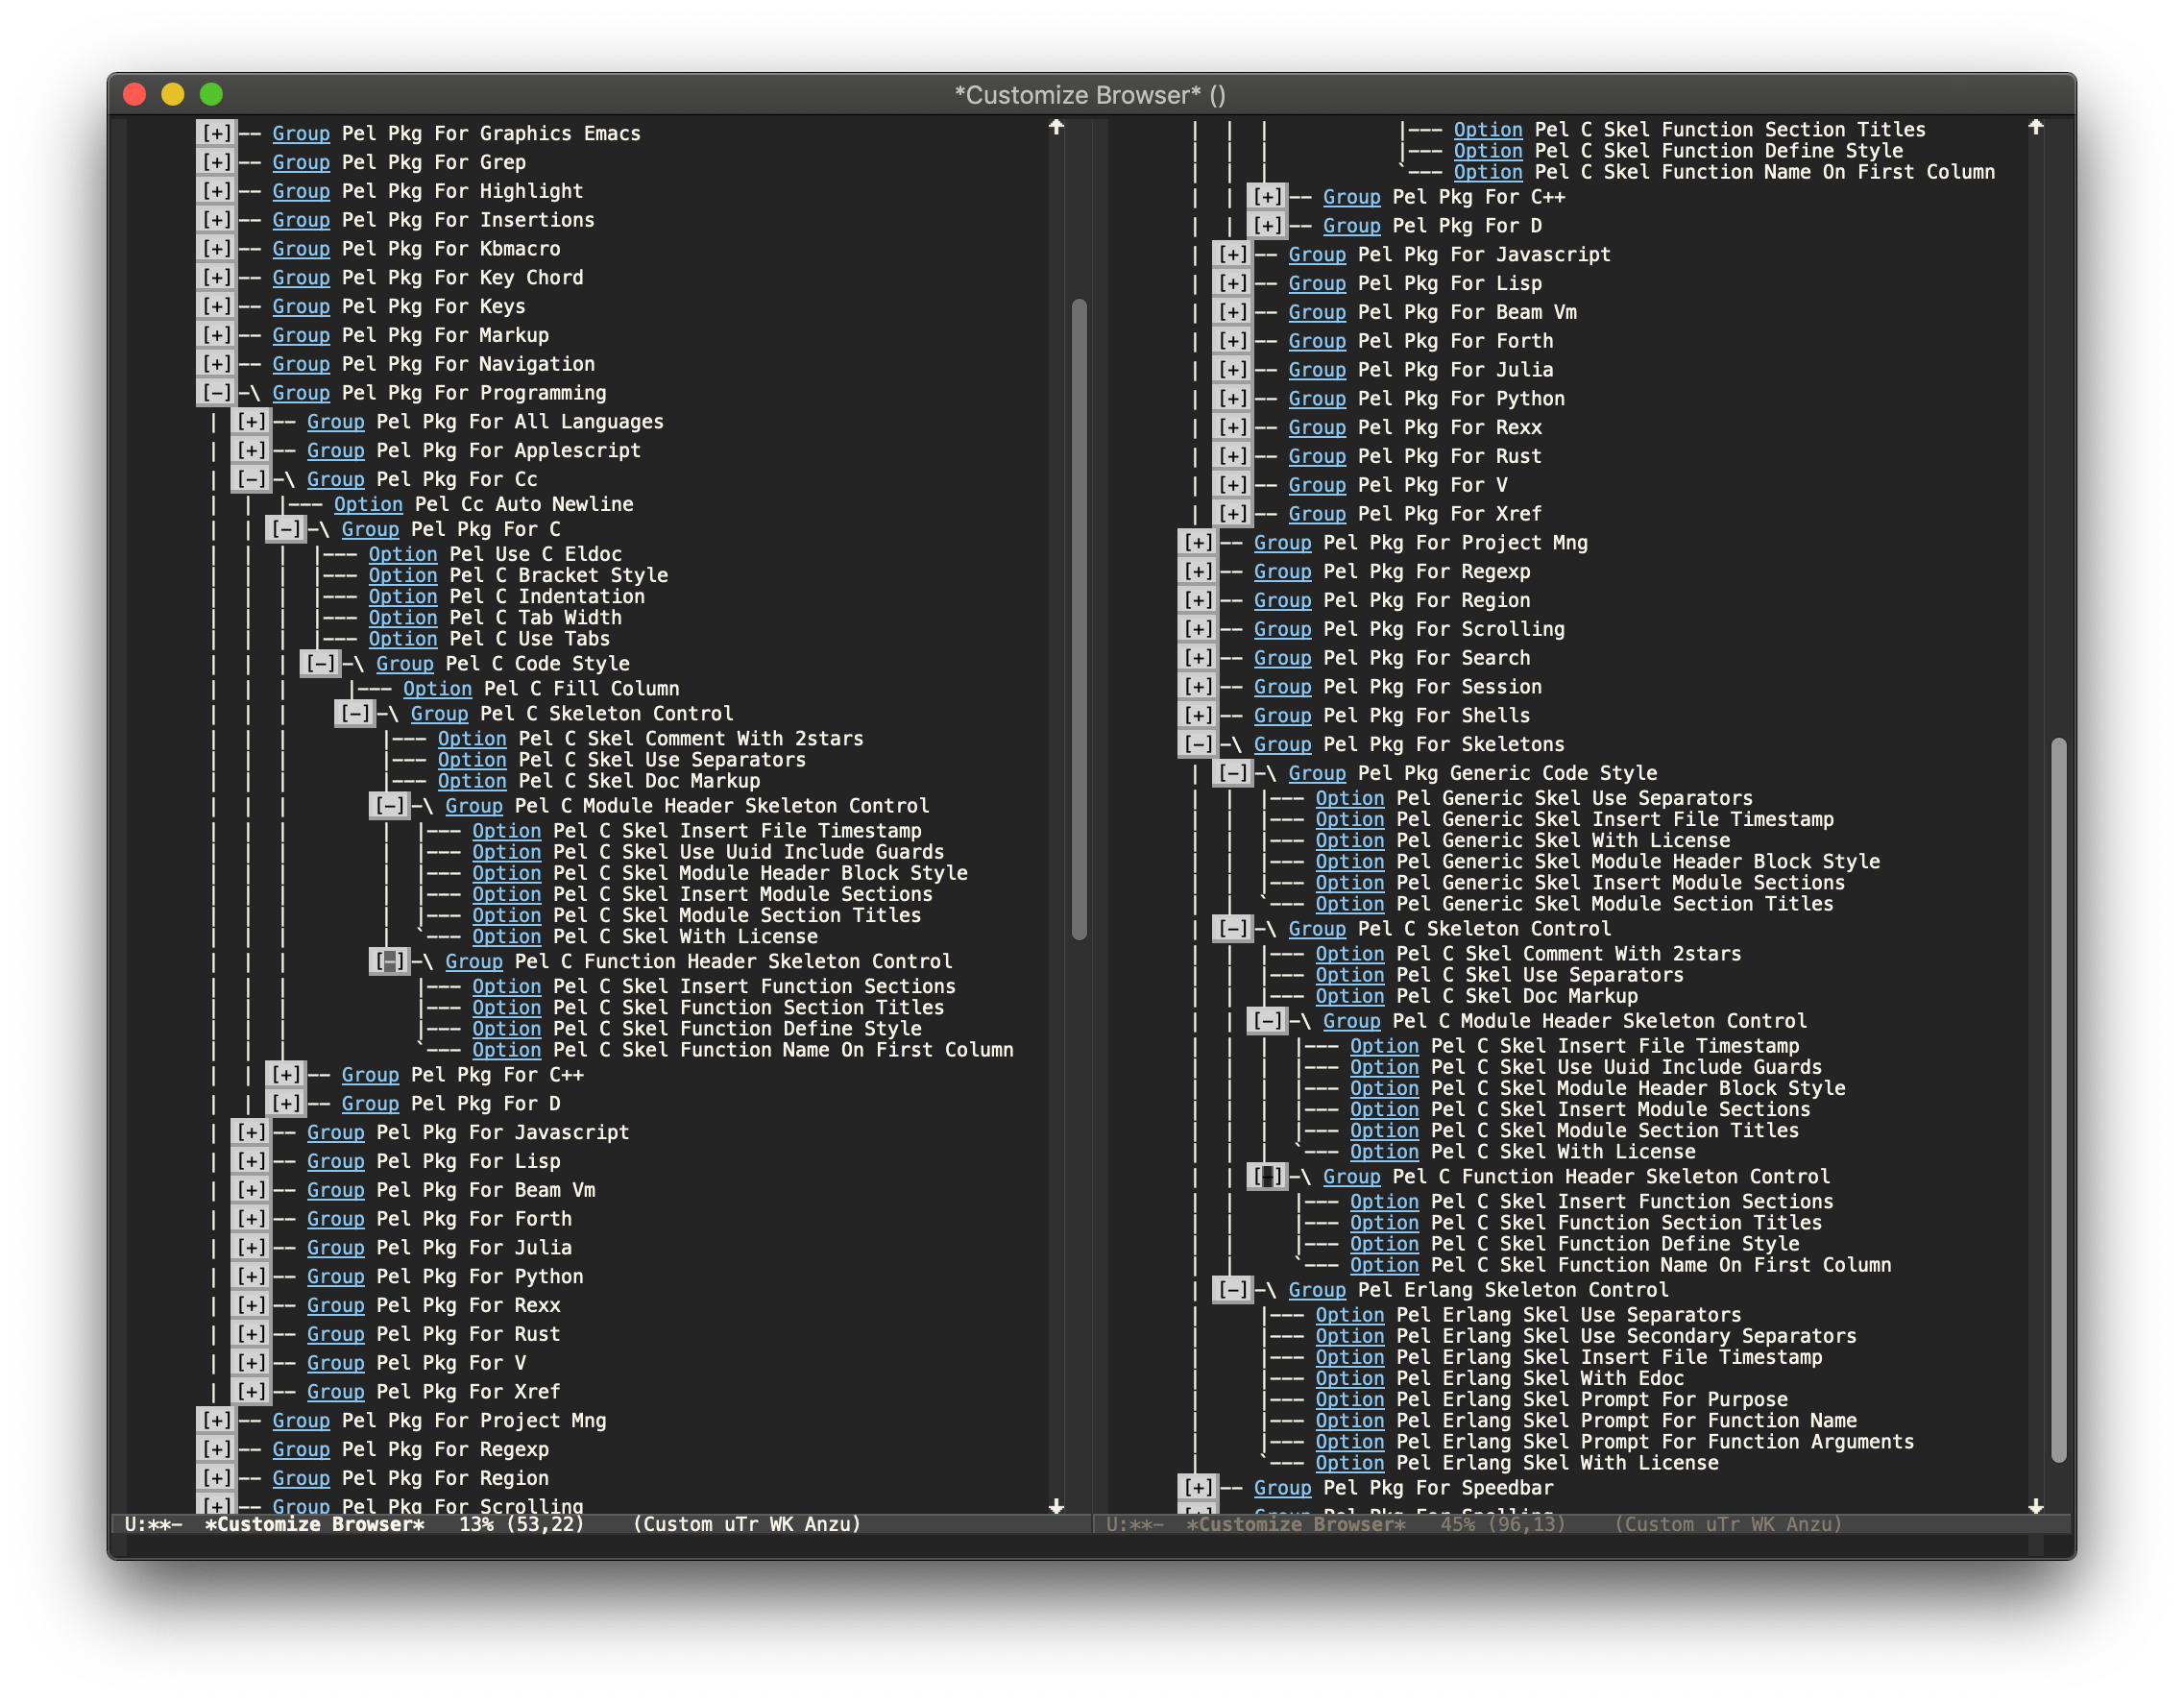This screenshot has height=1702, width=2184.
Task: Open Option link for Pel C Indentation
Action: click(x=403, y=596)
